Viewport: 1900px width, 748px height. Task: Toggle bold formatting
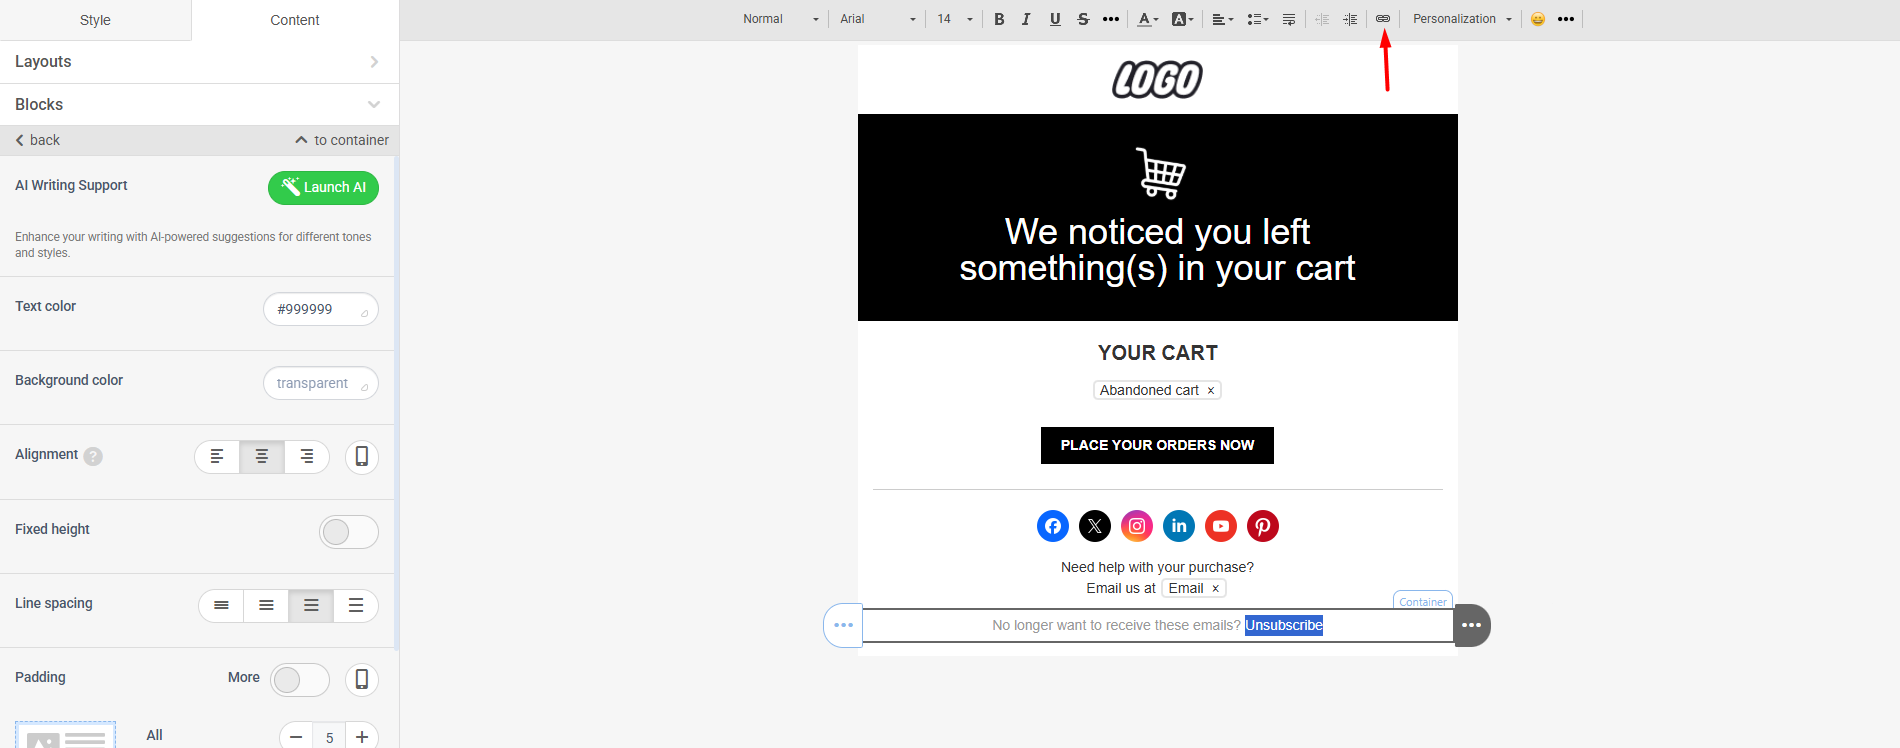(999, 19)
